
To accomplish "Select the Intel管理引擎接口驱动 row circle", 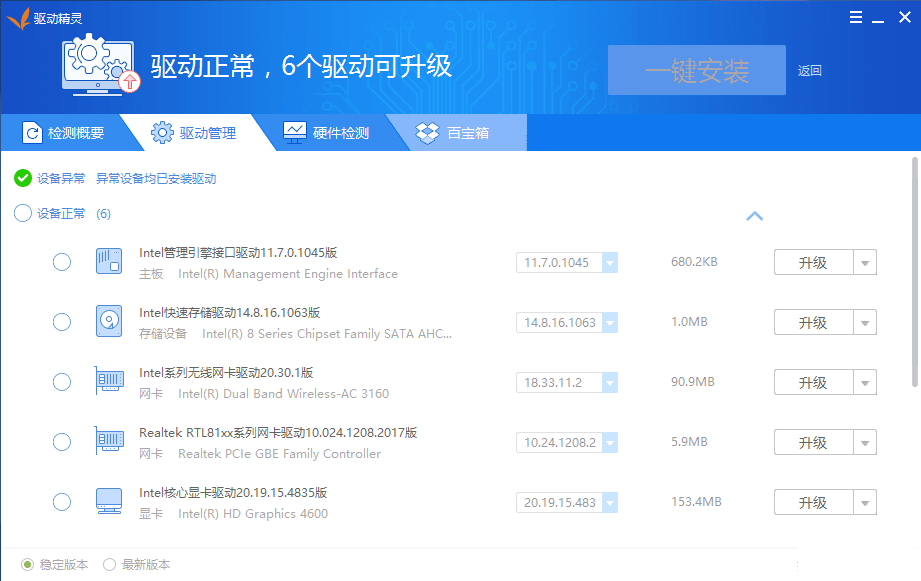I will click(x=62, y=262).
